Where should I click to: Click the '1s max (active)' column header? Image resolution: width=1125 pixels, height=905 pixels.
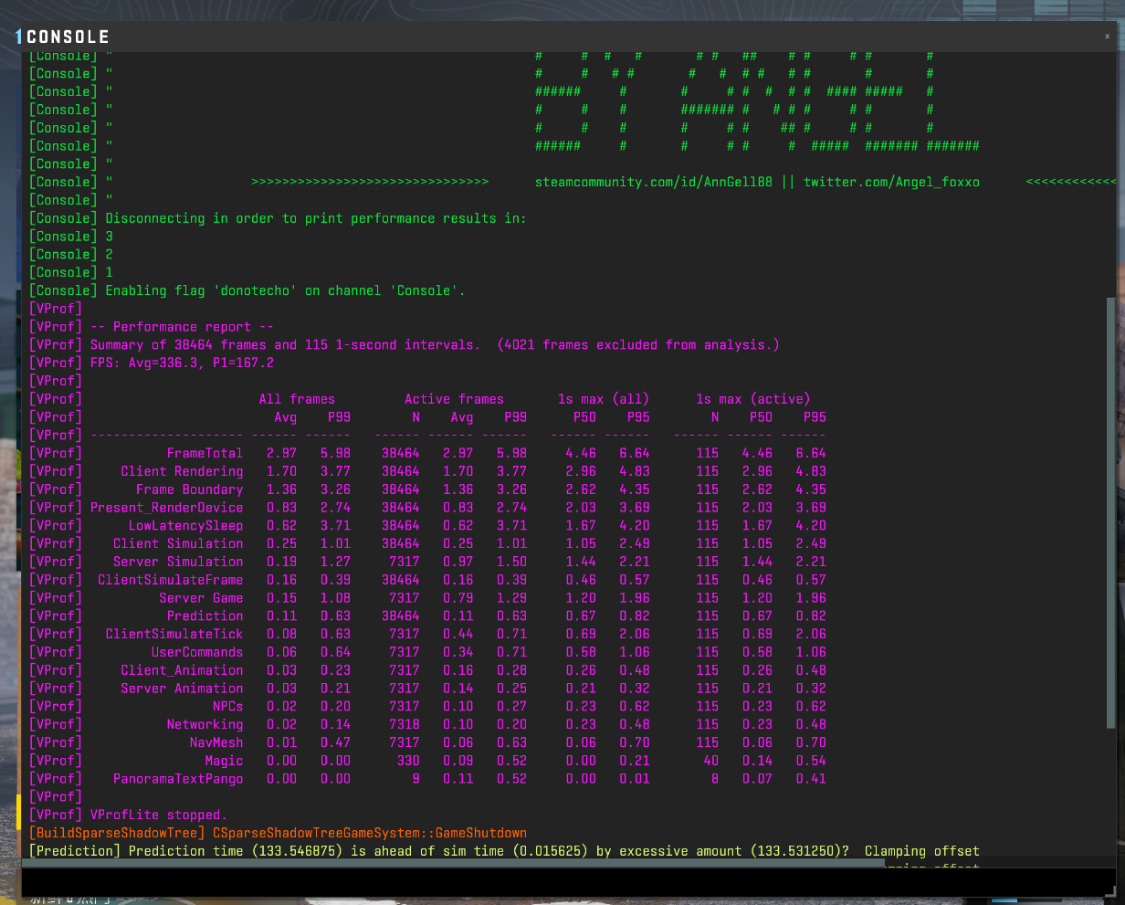[753, 399]
